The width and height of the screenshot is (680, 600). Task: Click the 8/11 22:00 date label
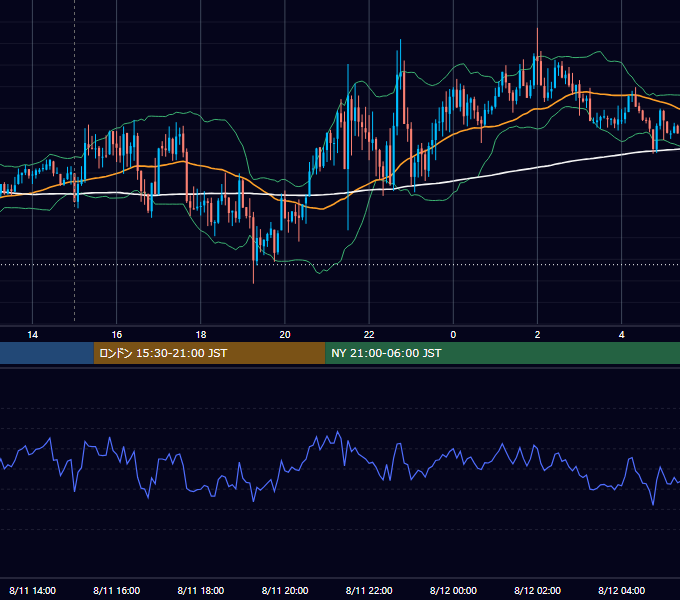tap(369, 590)
